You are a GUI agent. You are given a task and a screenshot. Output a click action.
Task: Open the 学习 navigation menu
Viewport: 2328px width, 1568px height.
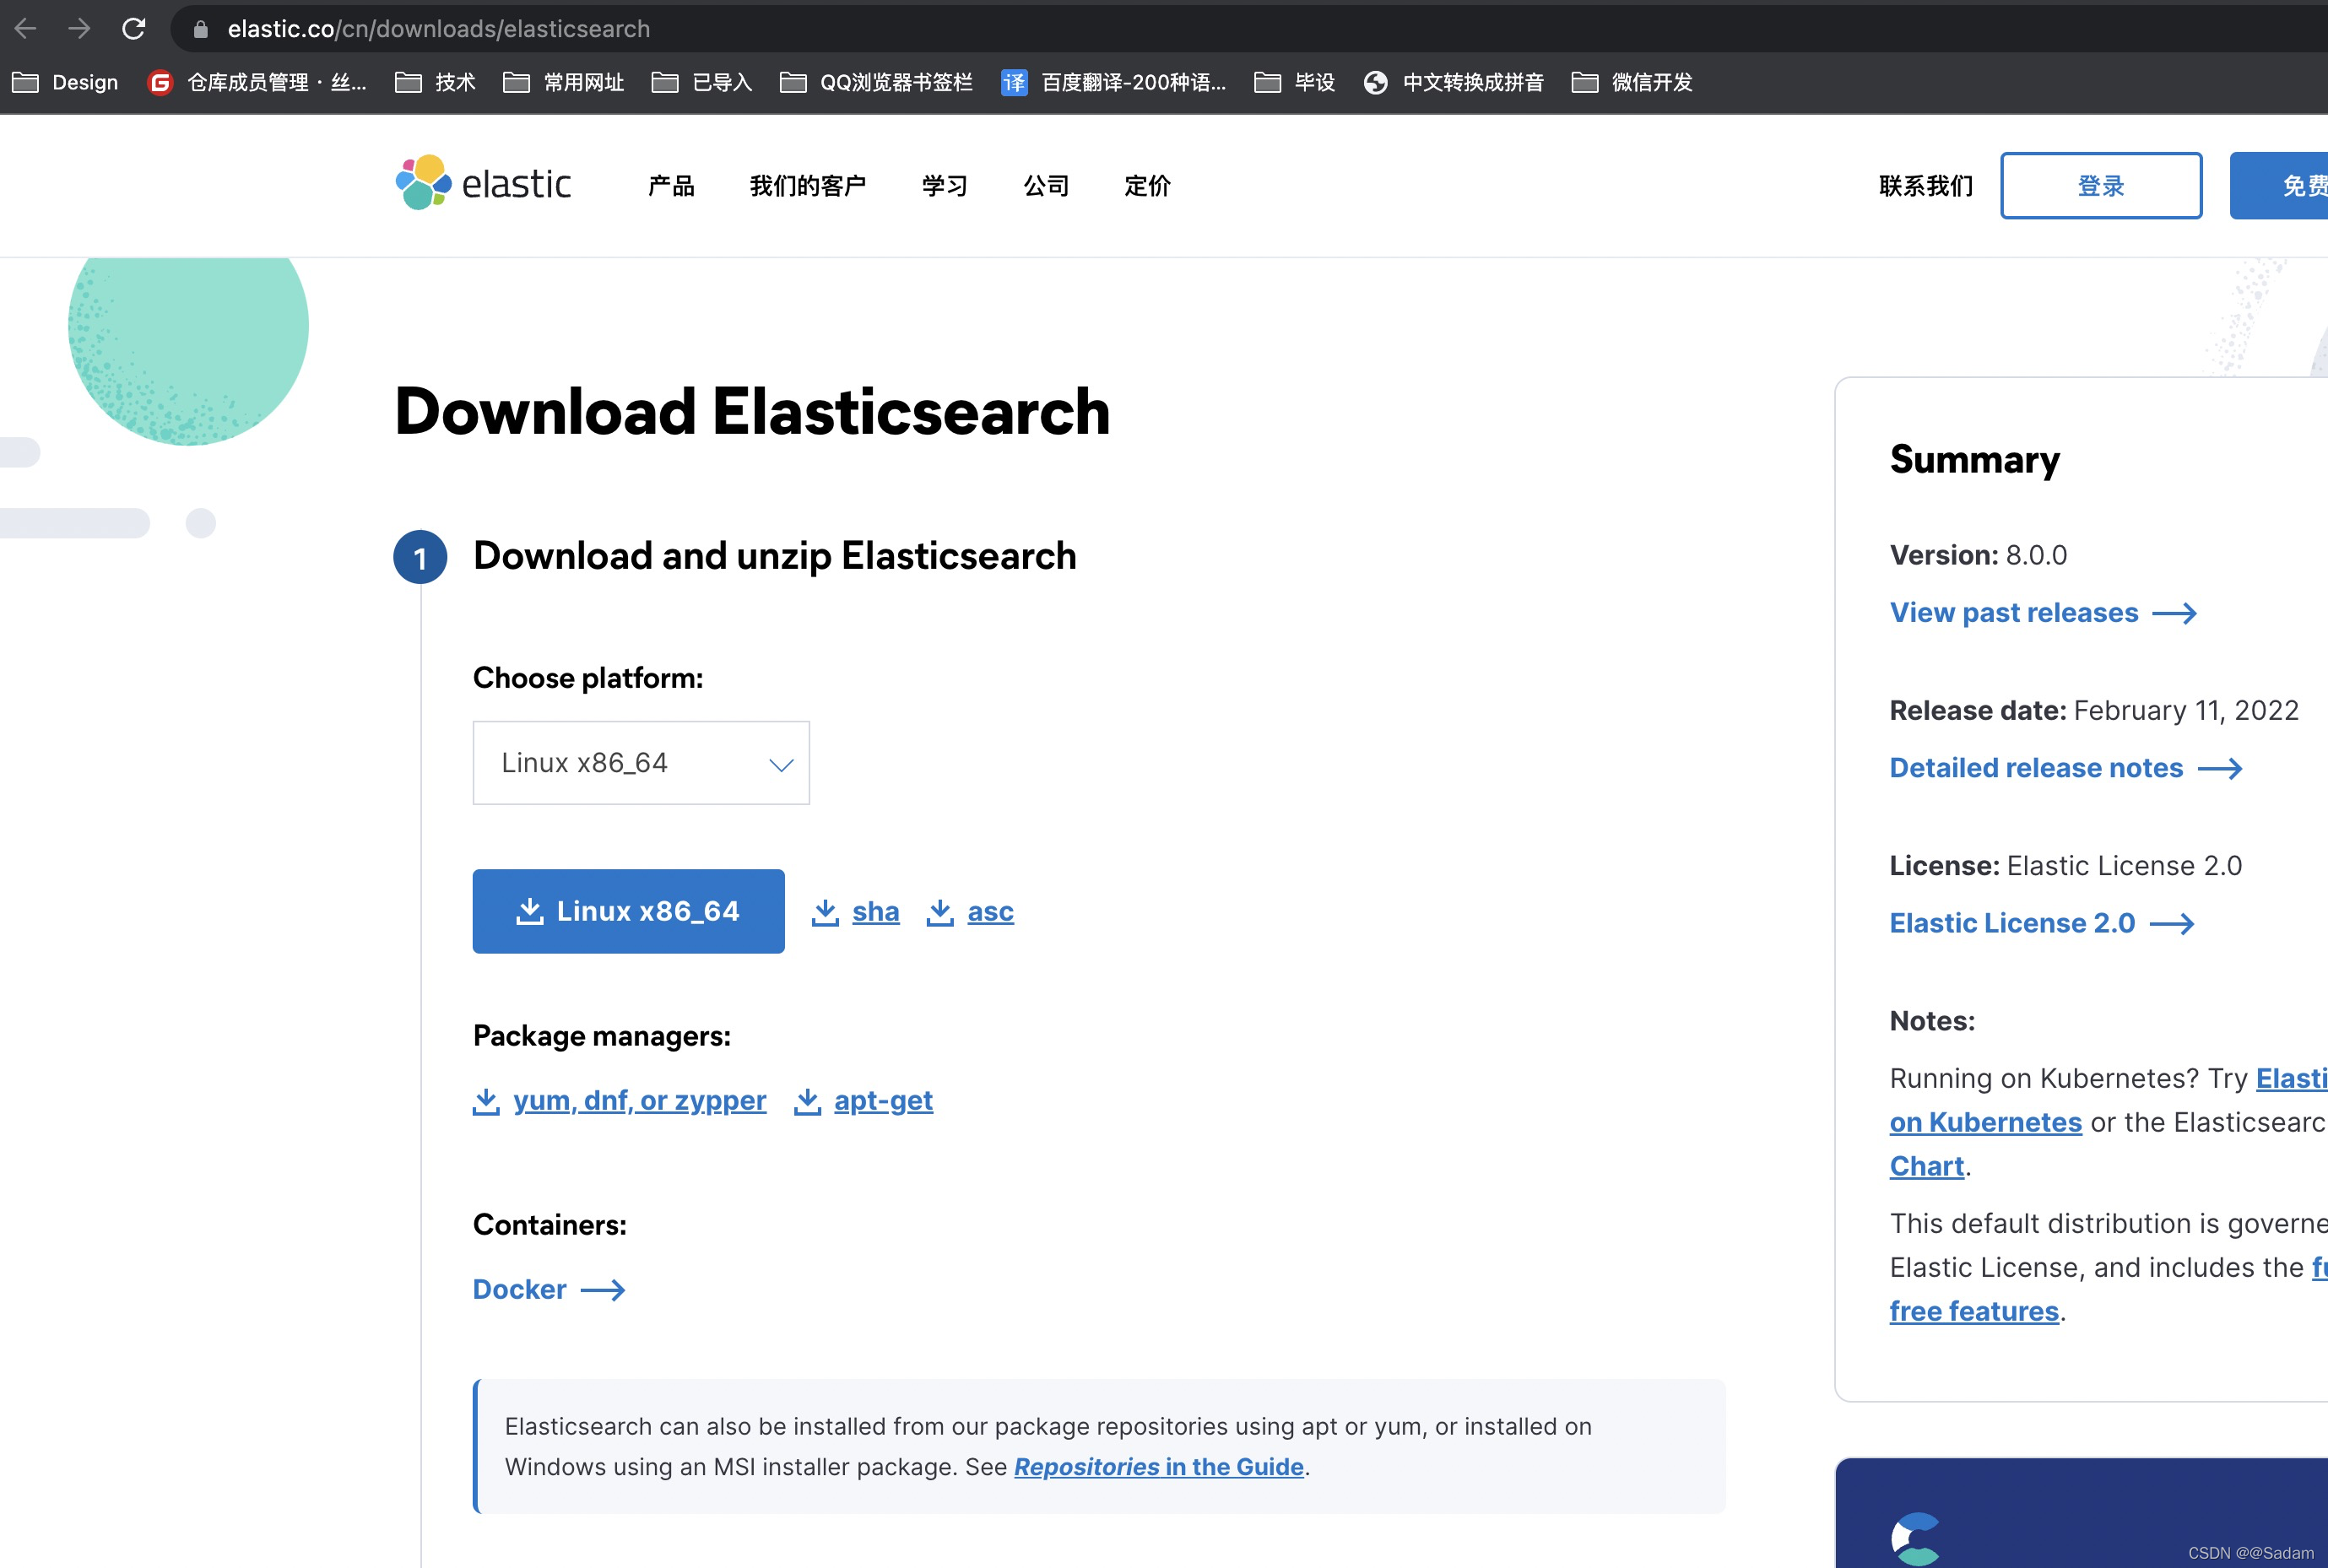pos(944,186)
